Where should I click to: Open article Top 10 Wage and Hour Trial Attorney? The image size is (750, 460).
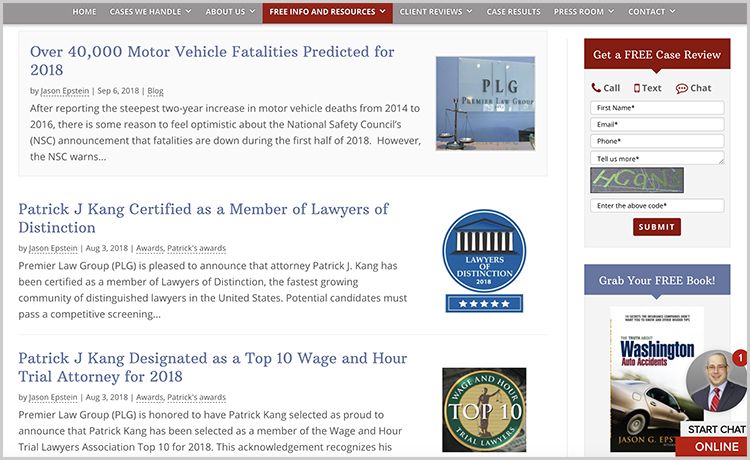pyautogui.click(x=212, y=367)
